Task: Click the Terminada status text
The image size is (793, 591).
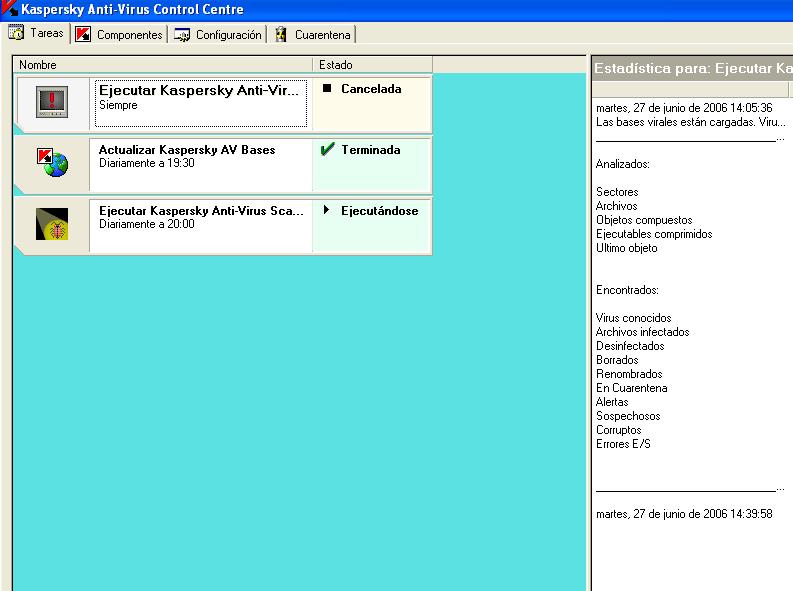Action: [371, 150]
